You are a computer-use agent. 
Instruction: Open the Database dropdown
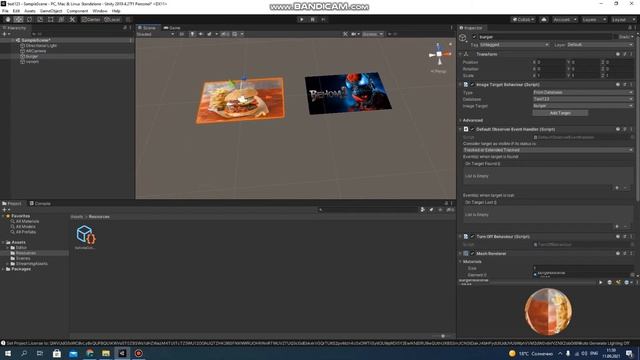click(583, 99)
